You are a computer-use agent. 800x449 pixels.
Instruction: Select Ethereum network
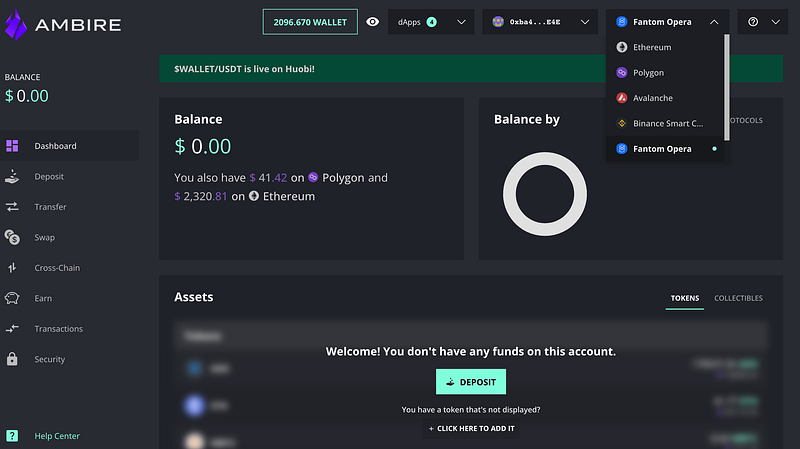point(665,47)
